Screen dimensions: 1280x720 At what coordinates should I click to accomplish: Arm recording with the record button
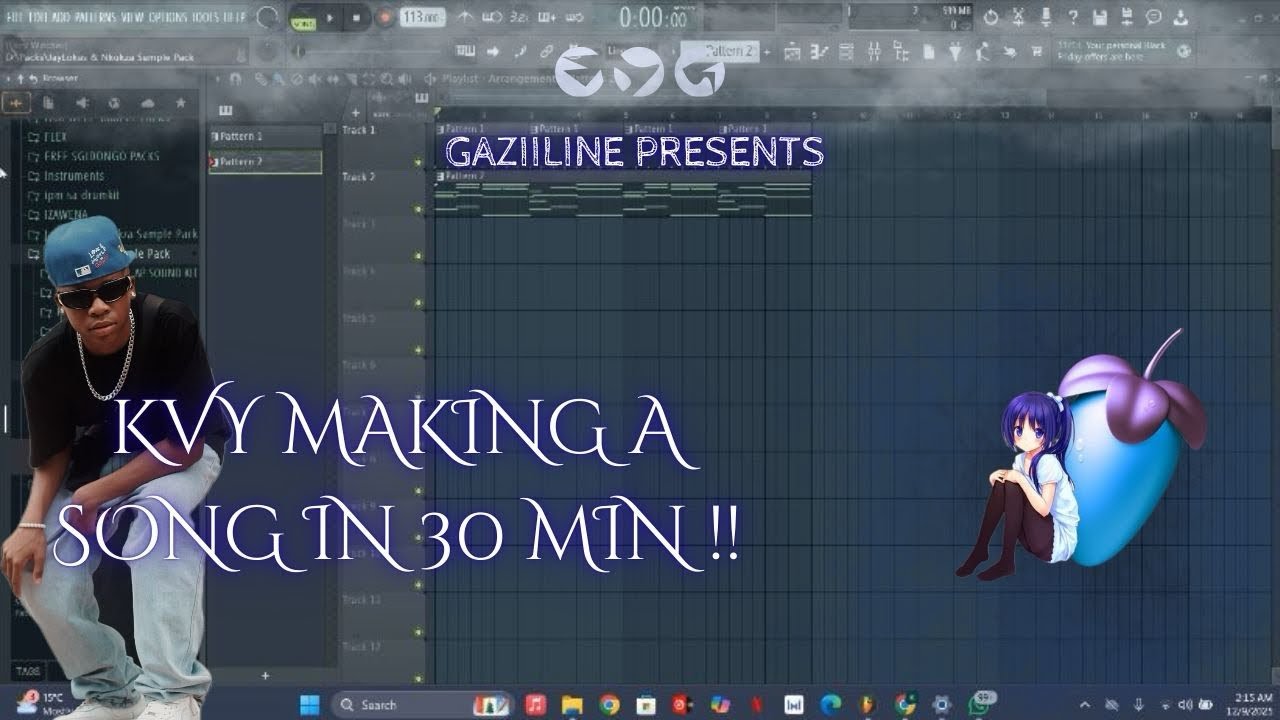tap(384, 17)
